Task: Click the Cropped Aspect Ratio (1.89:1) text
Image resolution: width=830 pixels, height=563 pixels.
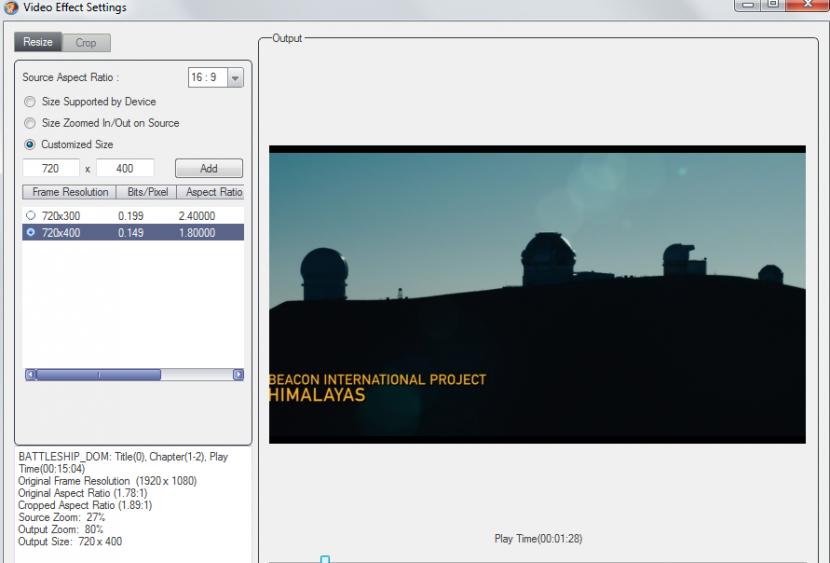Action: (85, 505)
